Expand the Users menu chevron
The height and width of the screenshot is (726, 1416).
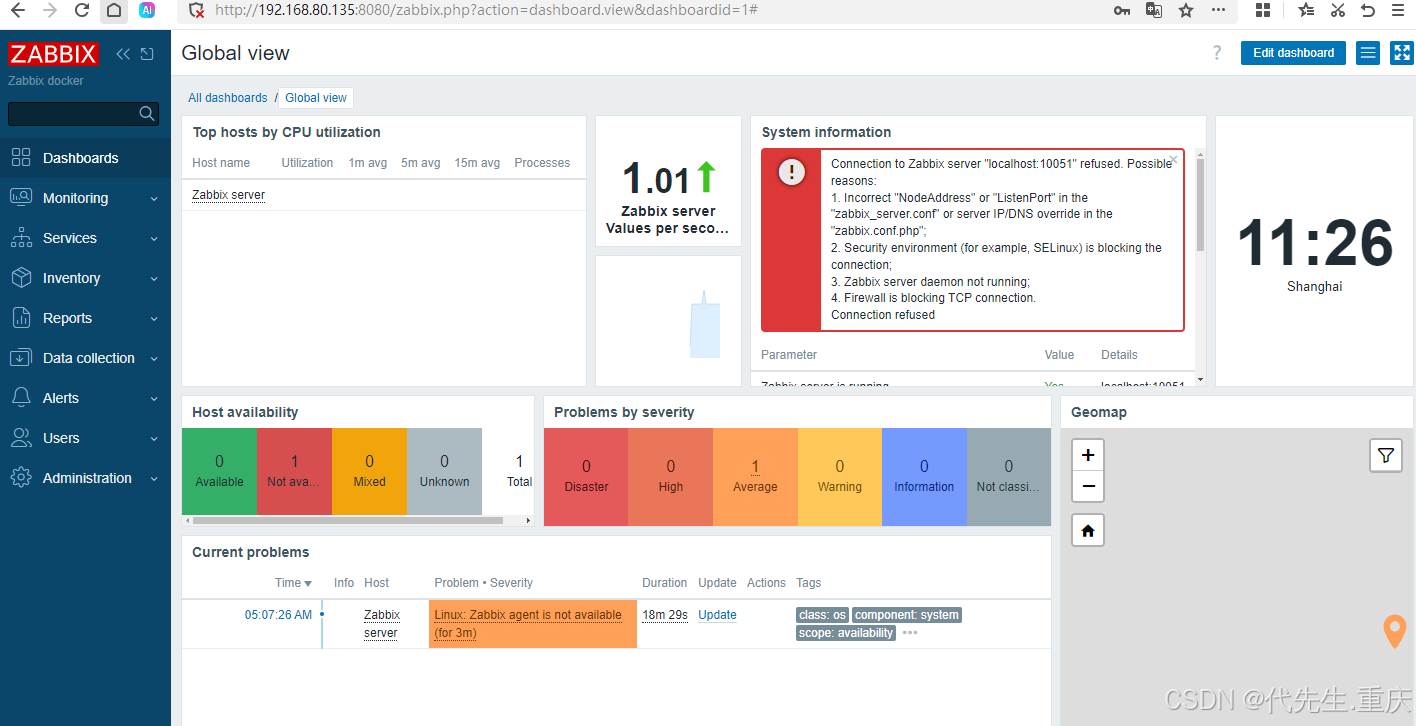(x=156, y=438)
